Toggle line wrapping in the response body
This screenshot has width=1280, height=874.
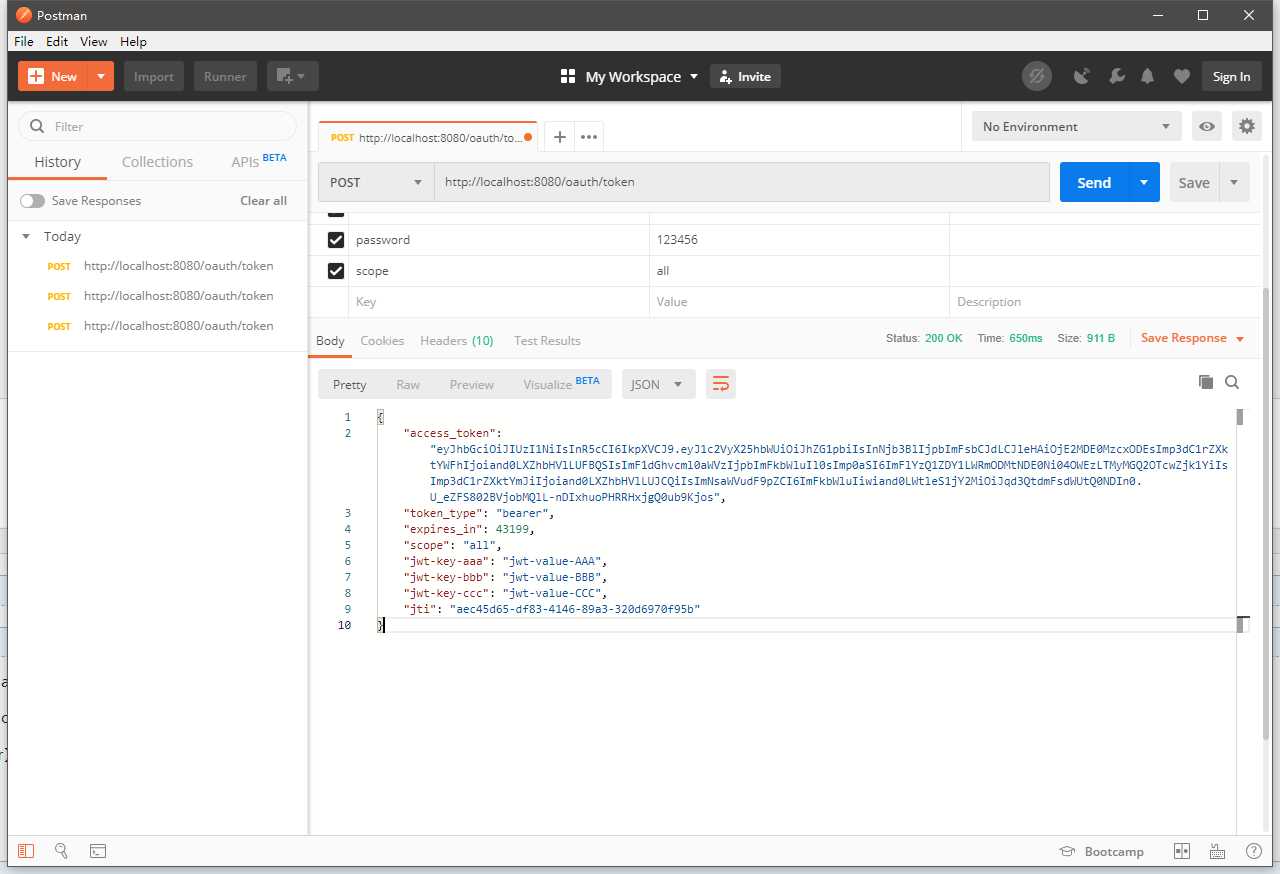[x=720, y=384]
